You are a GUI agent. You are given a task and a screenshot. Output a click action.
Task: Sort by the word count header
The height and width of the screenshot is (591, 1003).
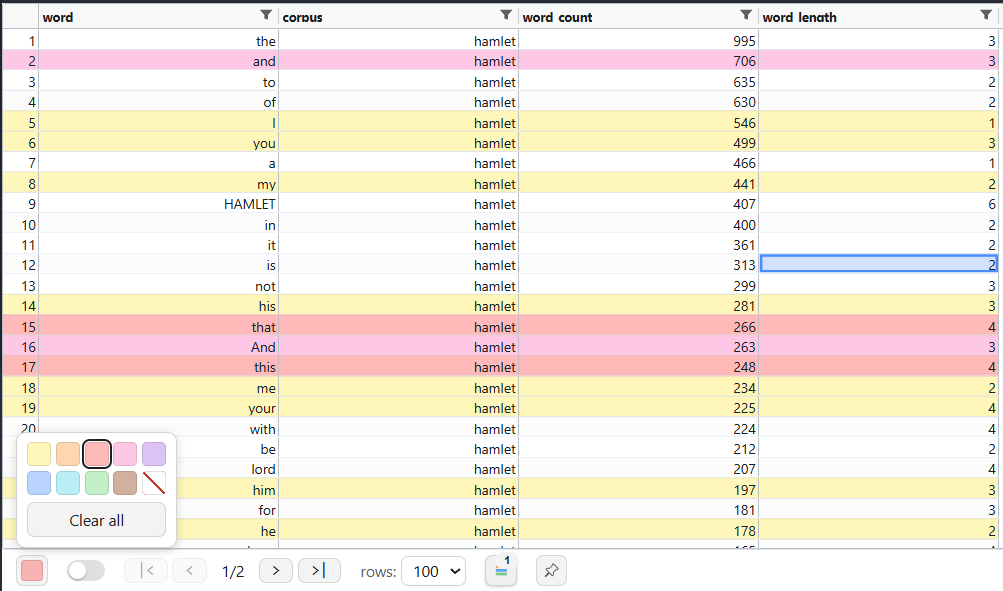[x=557, y=17]
